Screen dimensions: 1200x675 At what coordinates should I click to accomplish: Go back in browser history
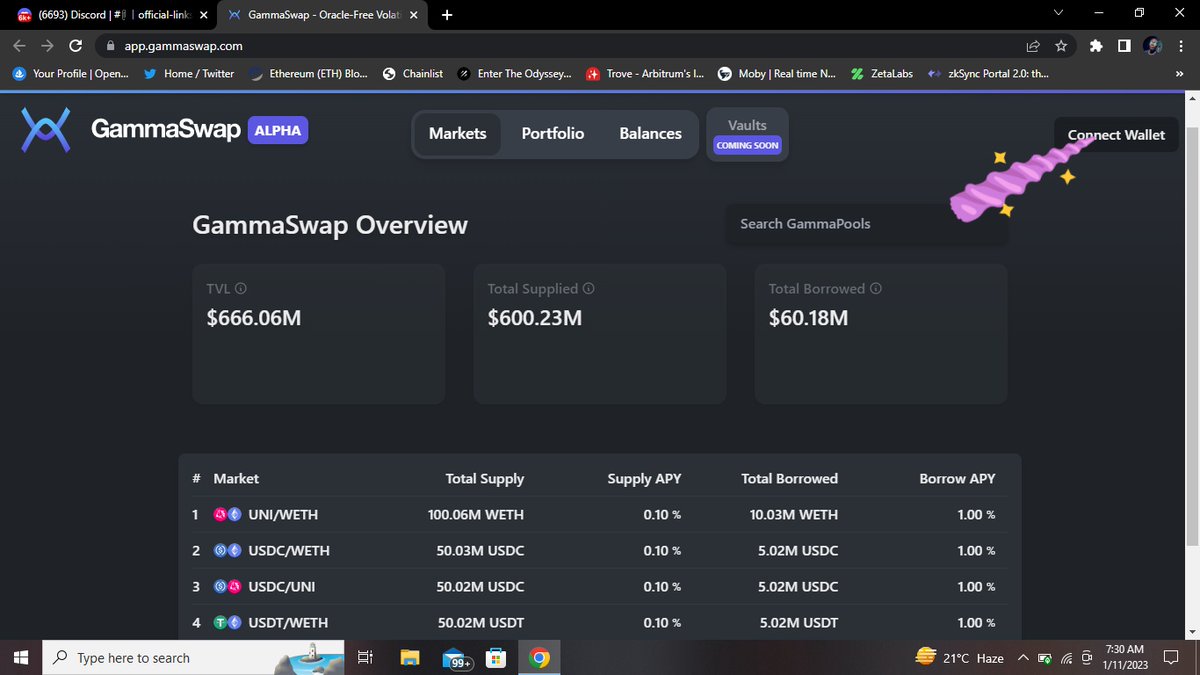(20, 46)
